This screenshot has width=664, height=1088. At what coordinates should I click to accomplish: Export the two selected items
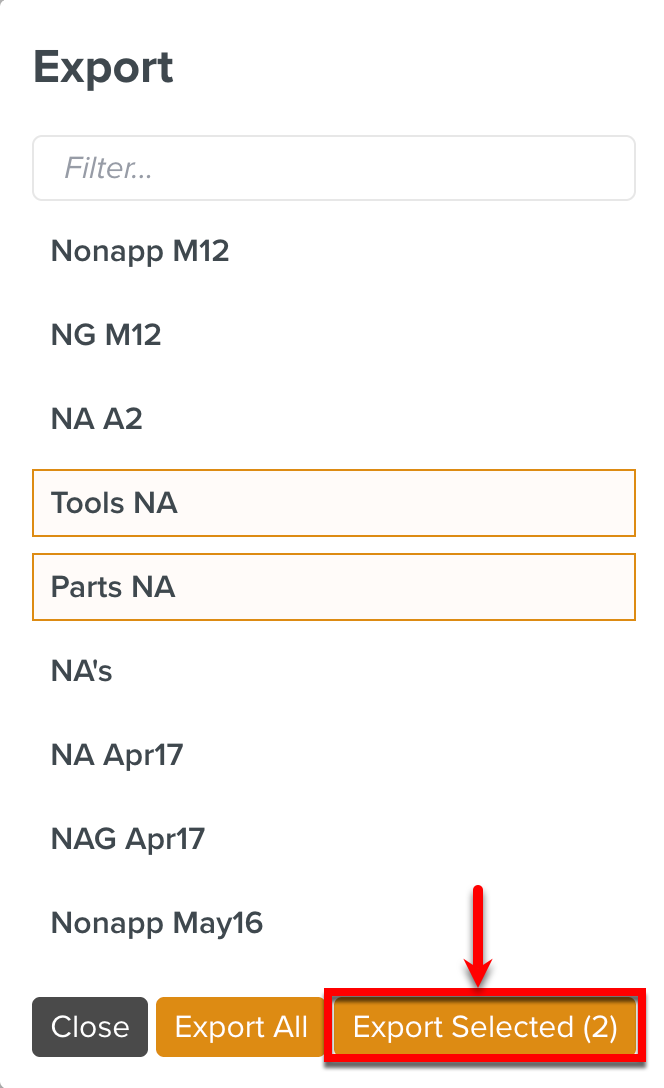pyautogui.click(x=485, y=1027)
